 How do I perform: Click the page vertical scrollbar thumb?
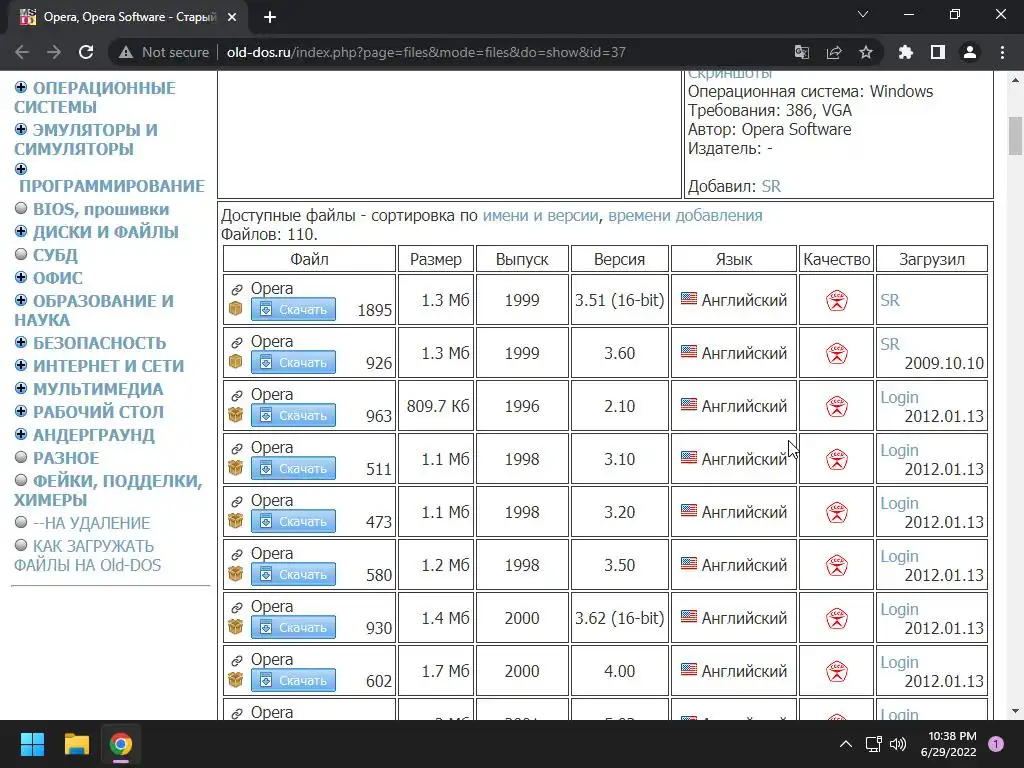[1015, 136]
